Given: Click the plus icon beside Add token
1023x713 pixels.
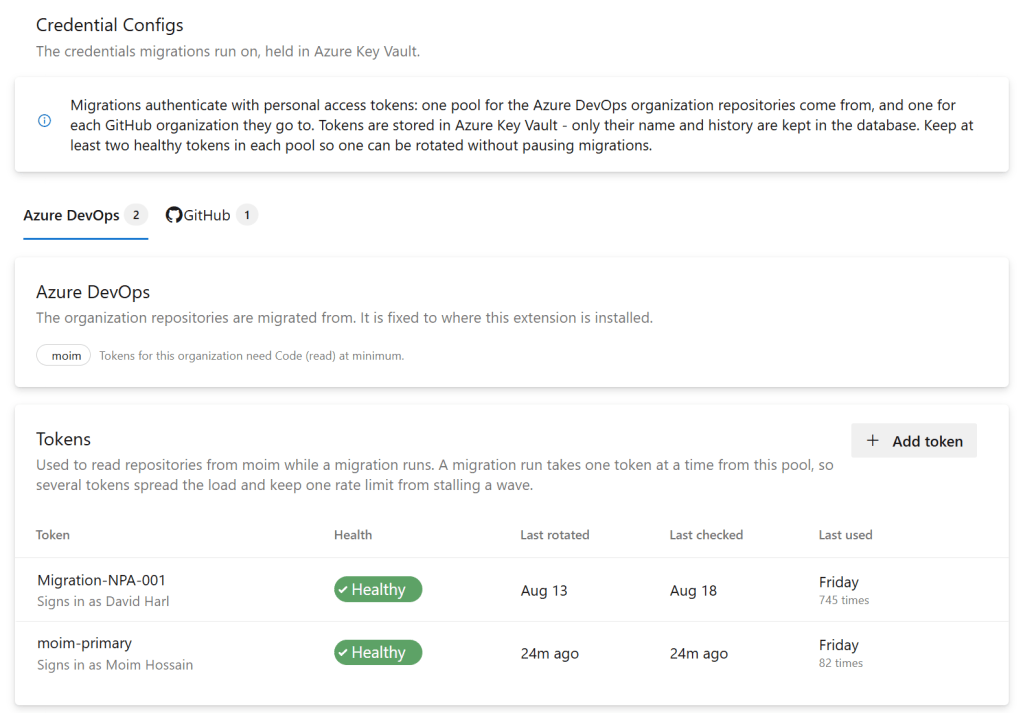Looking at the screenshot, I should click(x=872, y=441).
